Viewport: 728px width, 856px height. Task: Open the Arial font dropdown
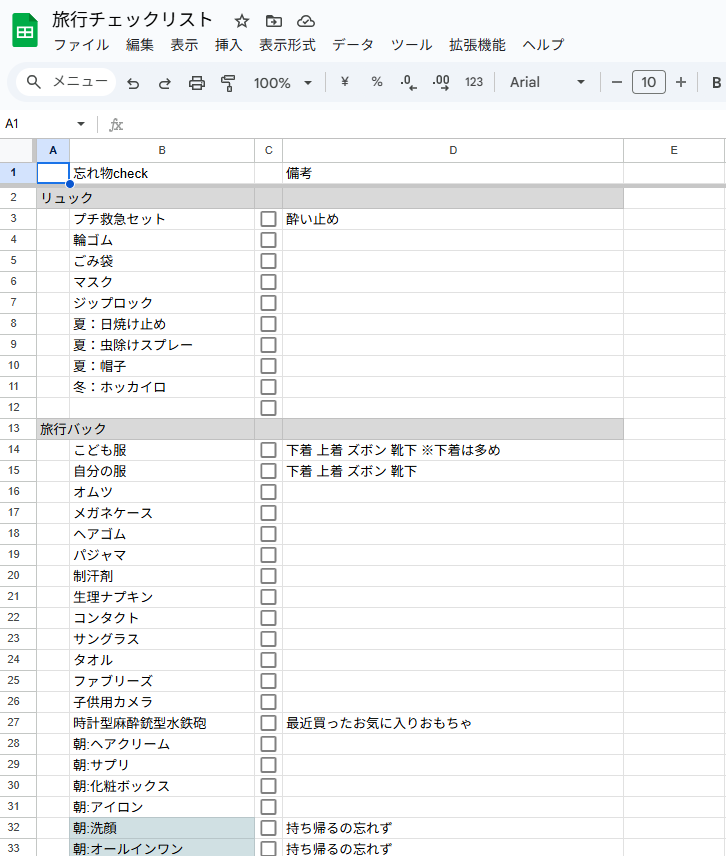click(547, 82)
